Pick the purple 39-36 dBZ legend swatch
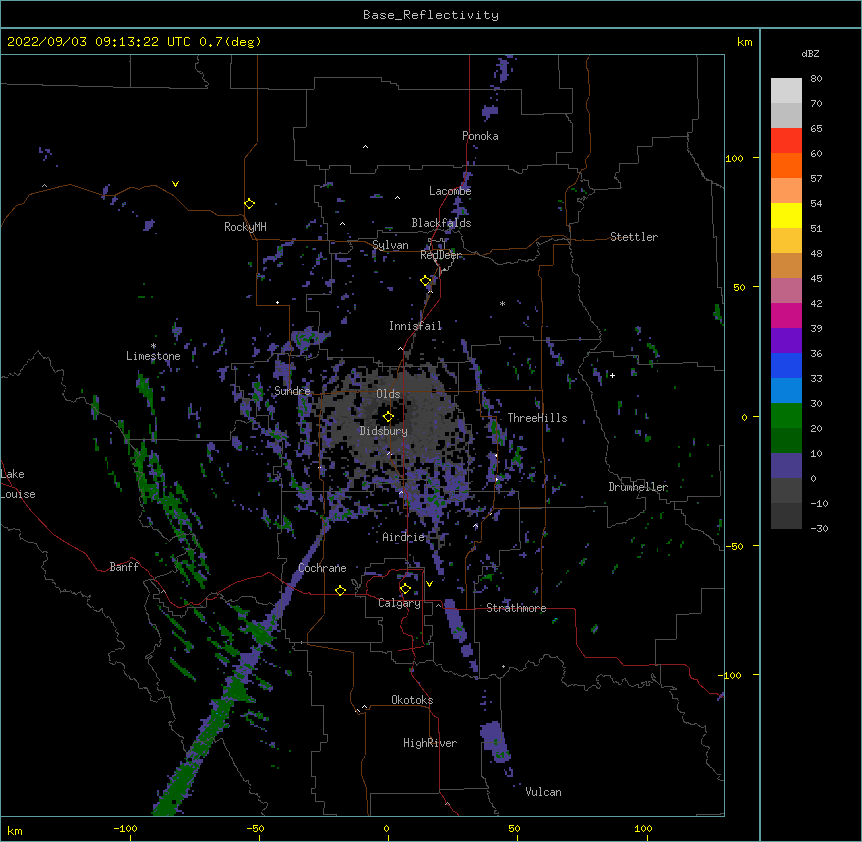862x842 pixels. click(x=786, y=341)
